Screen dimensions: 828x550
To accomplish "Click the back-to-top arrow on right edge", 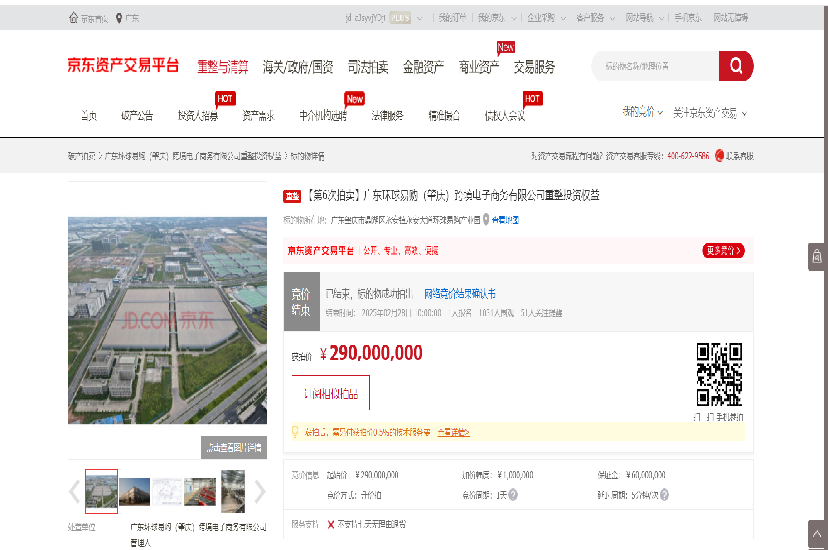I will (x=816, y=534).
